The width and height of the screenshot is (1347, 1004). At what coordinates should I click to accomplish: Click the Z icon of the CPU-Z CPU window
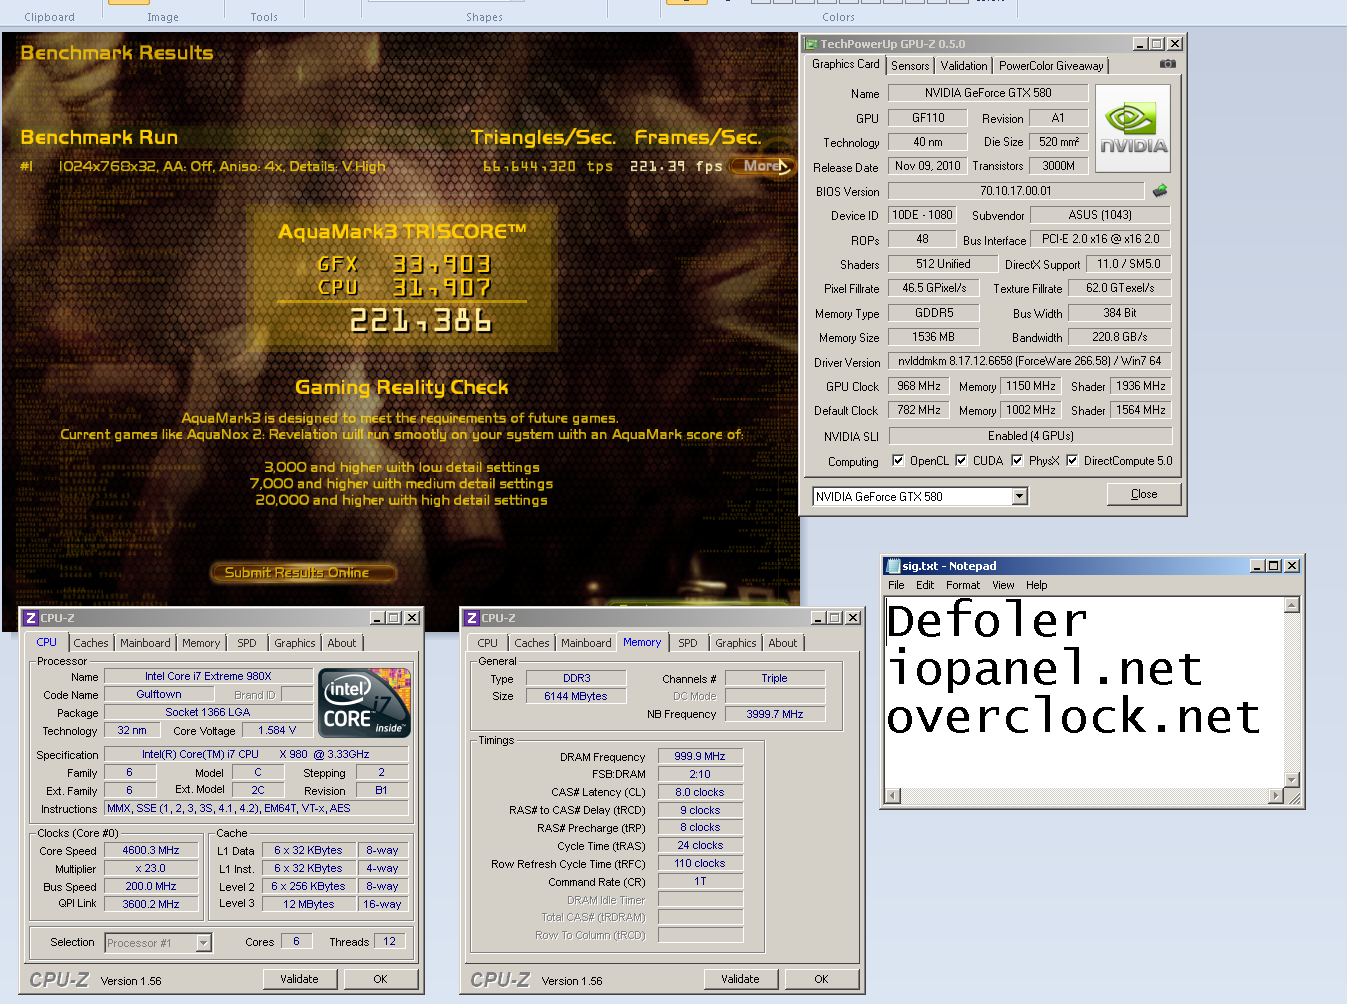[31, 618]
